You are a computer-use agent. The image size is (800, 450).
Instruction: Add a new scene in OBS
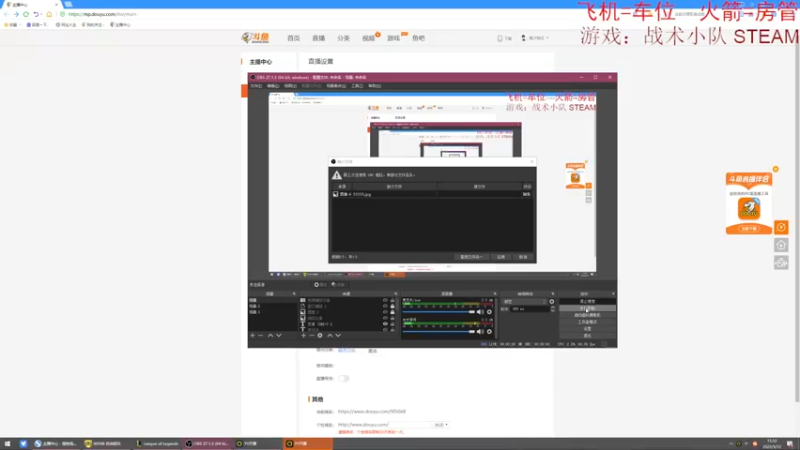253,336
